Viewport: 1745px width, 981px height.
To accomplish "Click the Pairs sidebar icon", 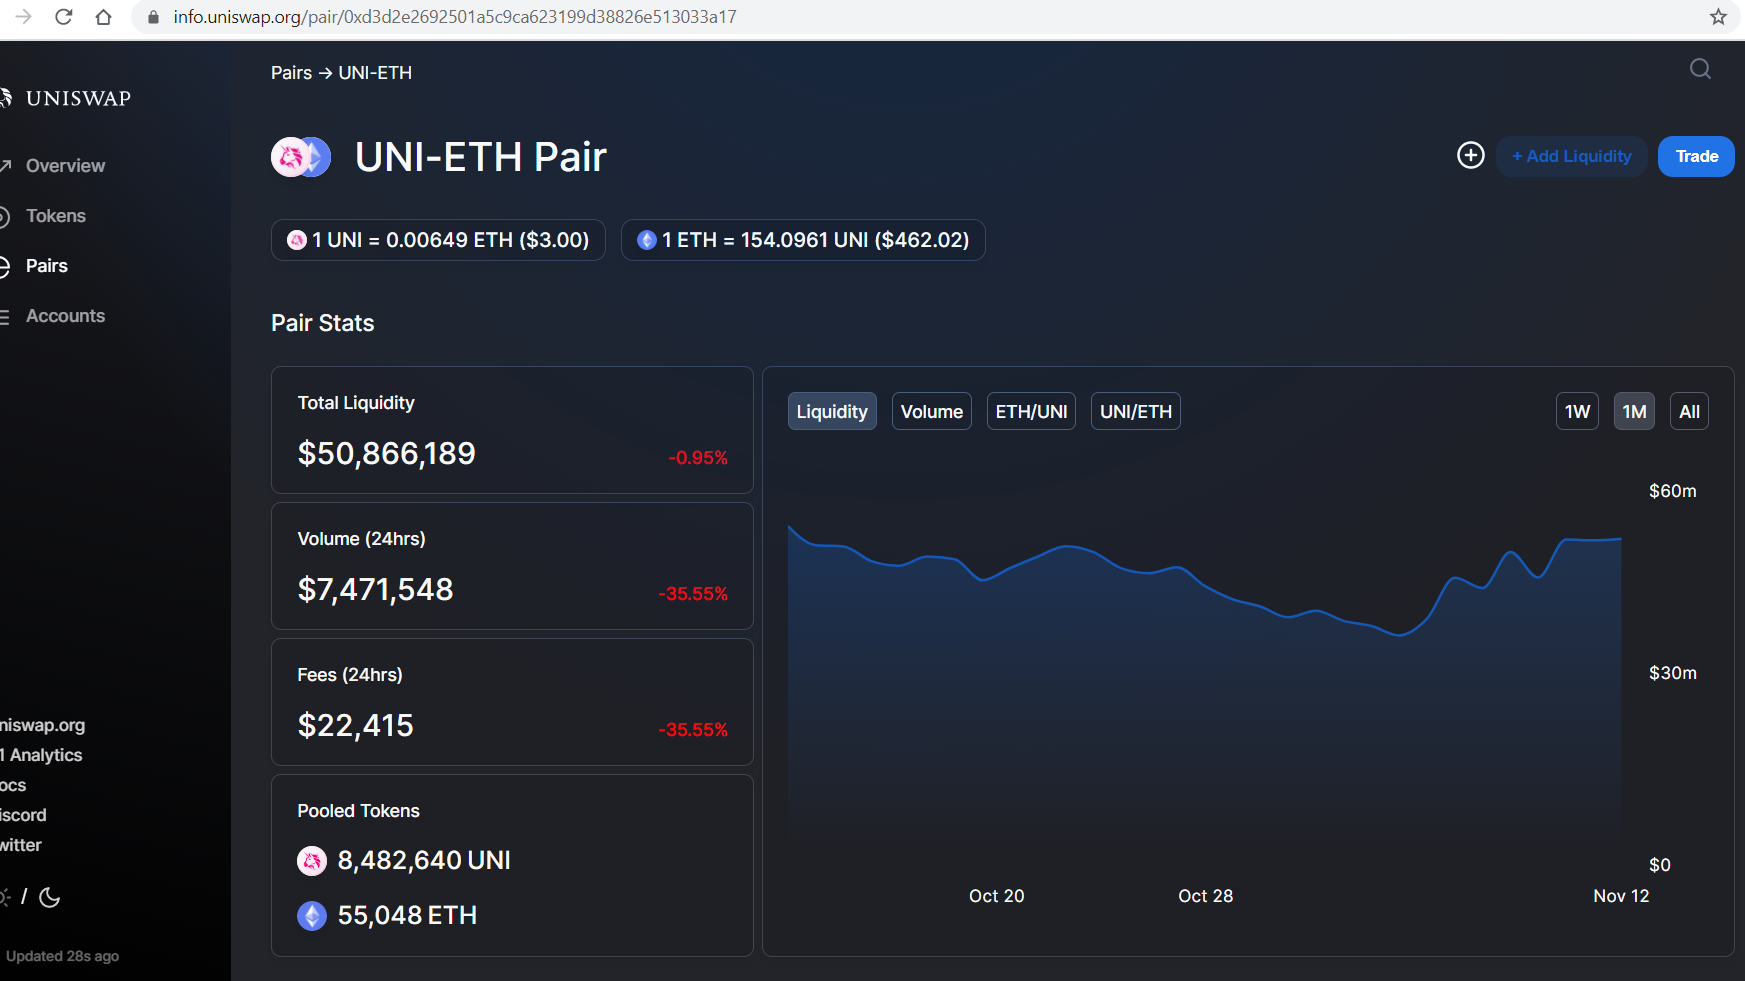I will pyautogui.click(x=5, y=266).
